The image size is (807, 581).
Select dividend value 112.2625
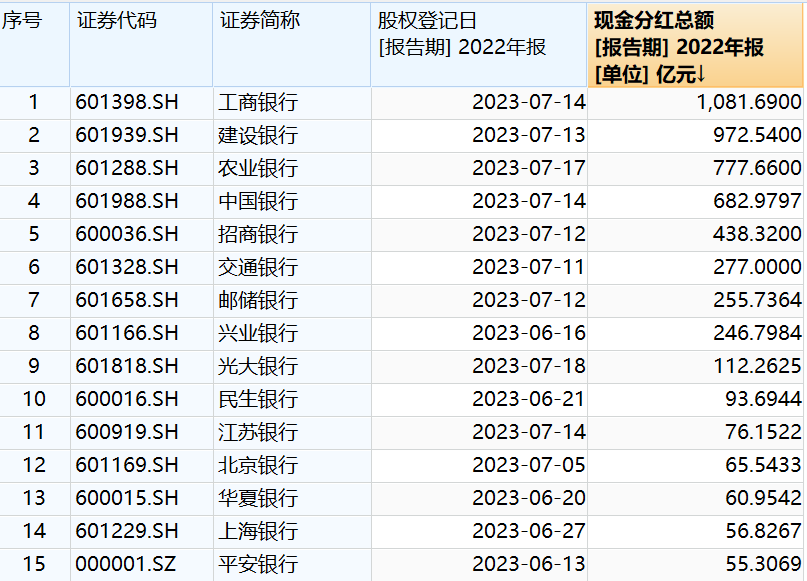tap(757, 366)
